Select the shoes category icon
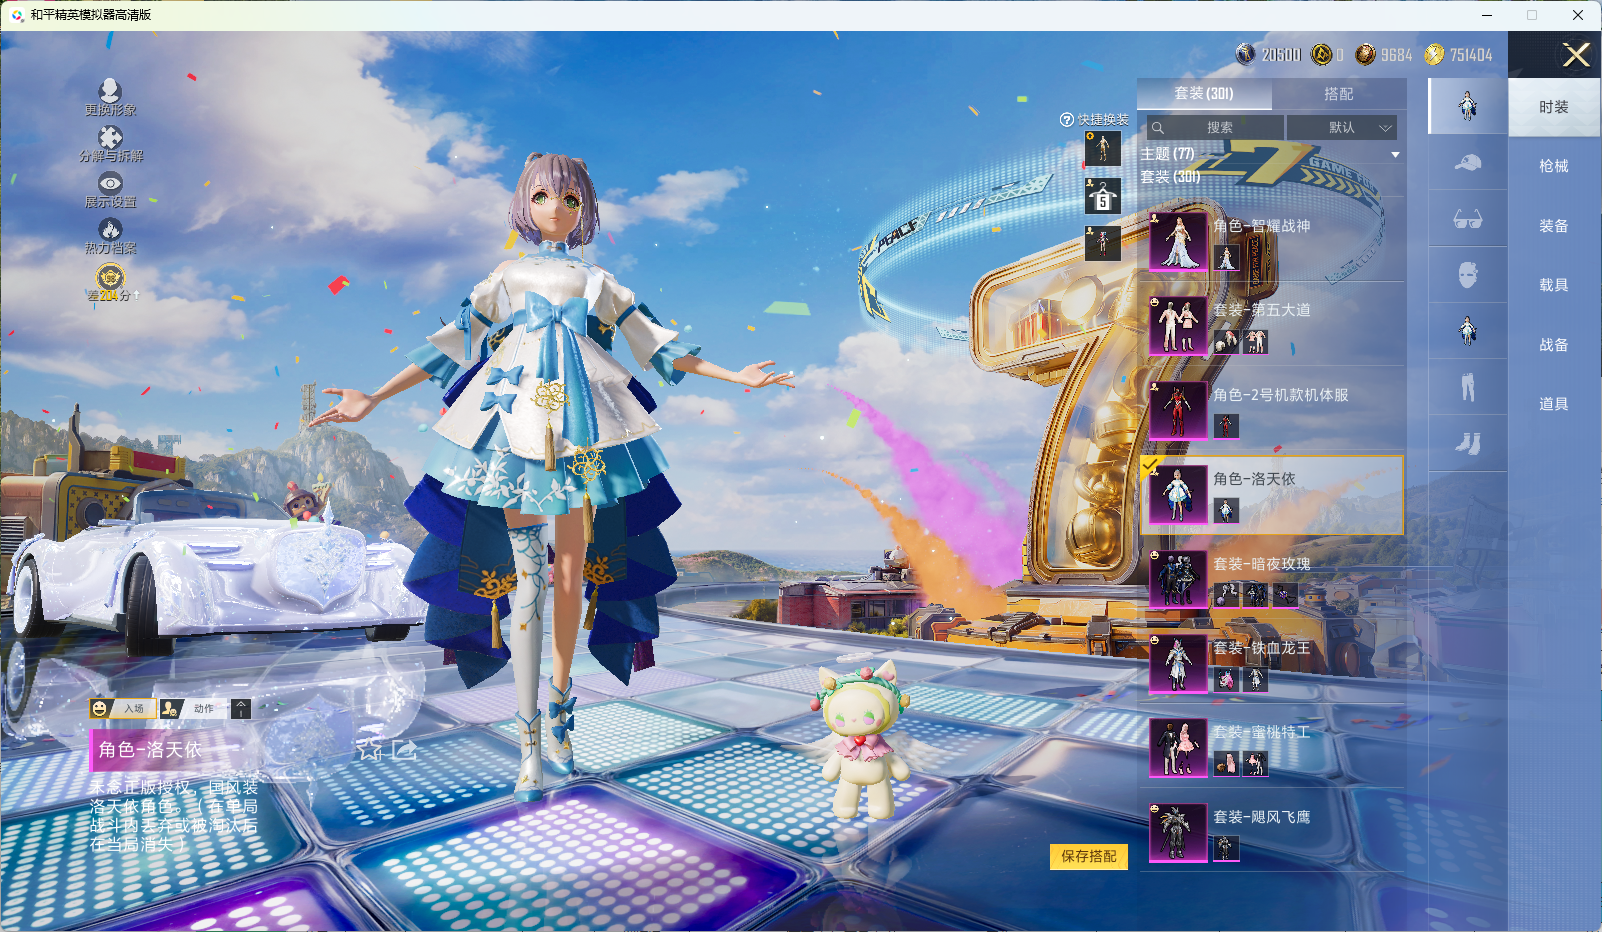The width and height of the screenshot is (1602, 932). (1467, 443)
